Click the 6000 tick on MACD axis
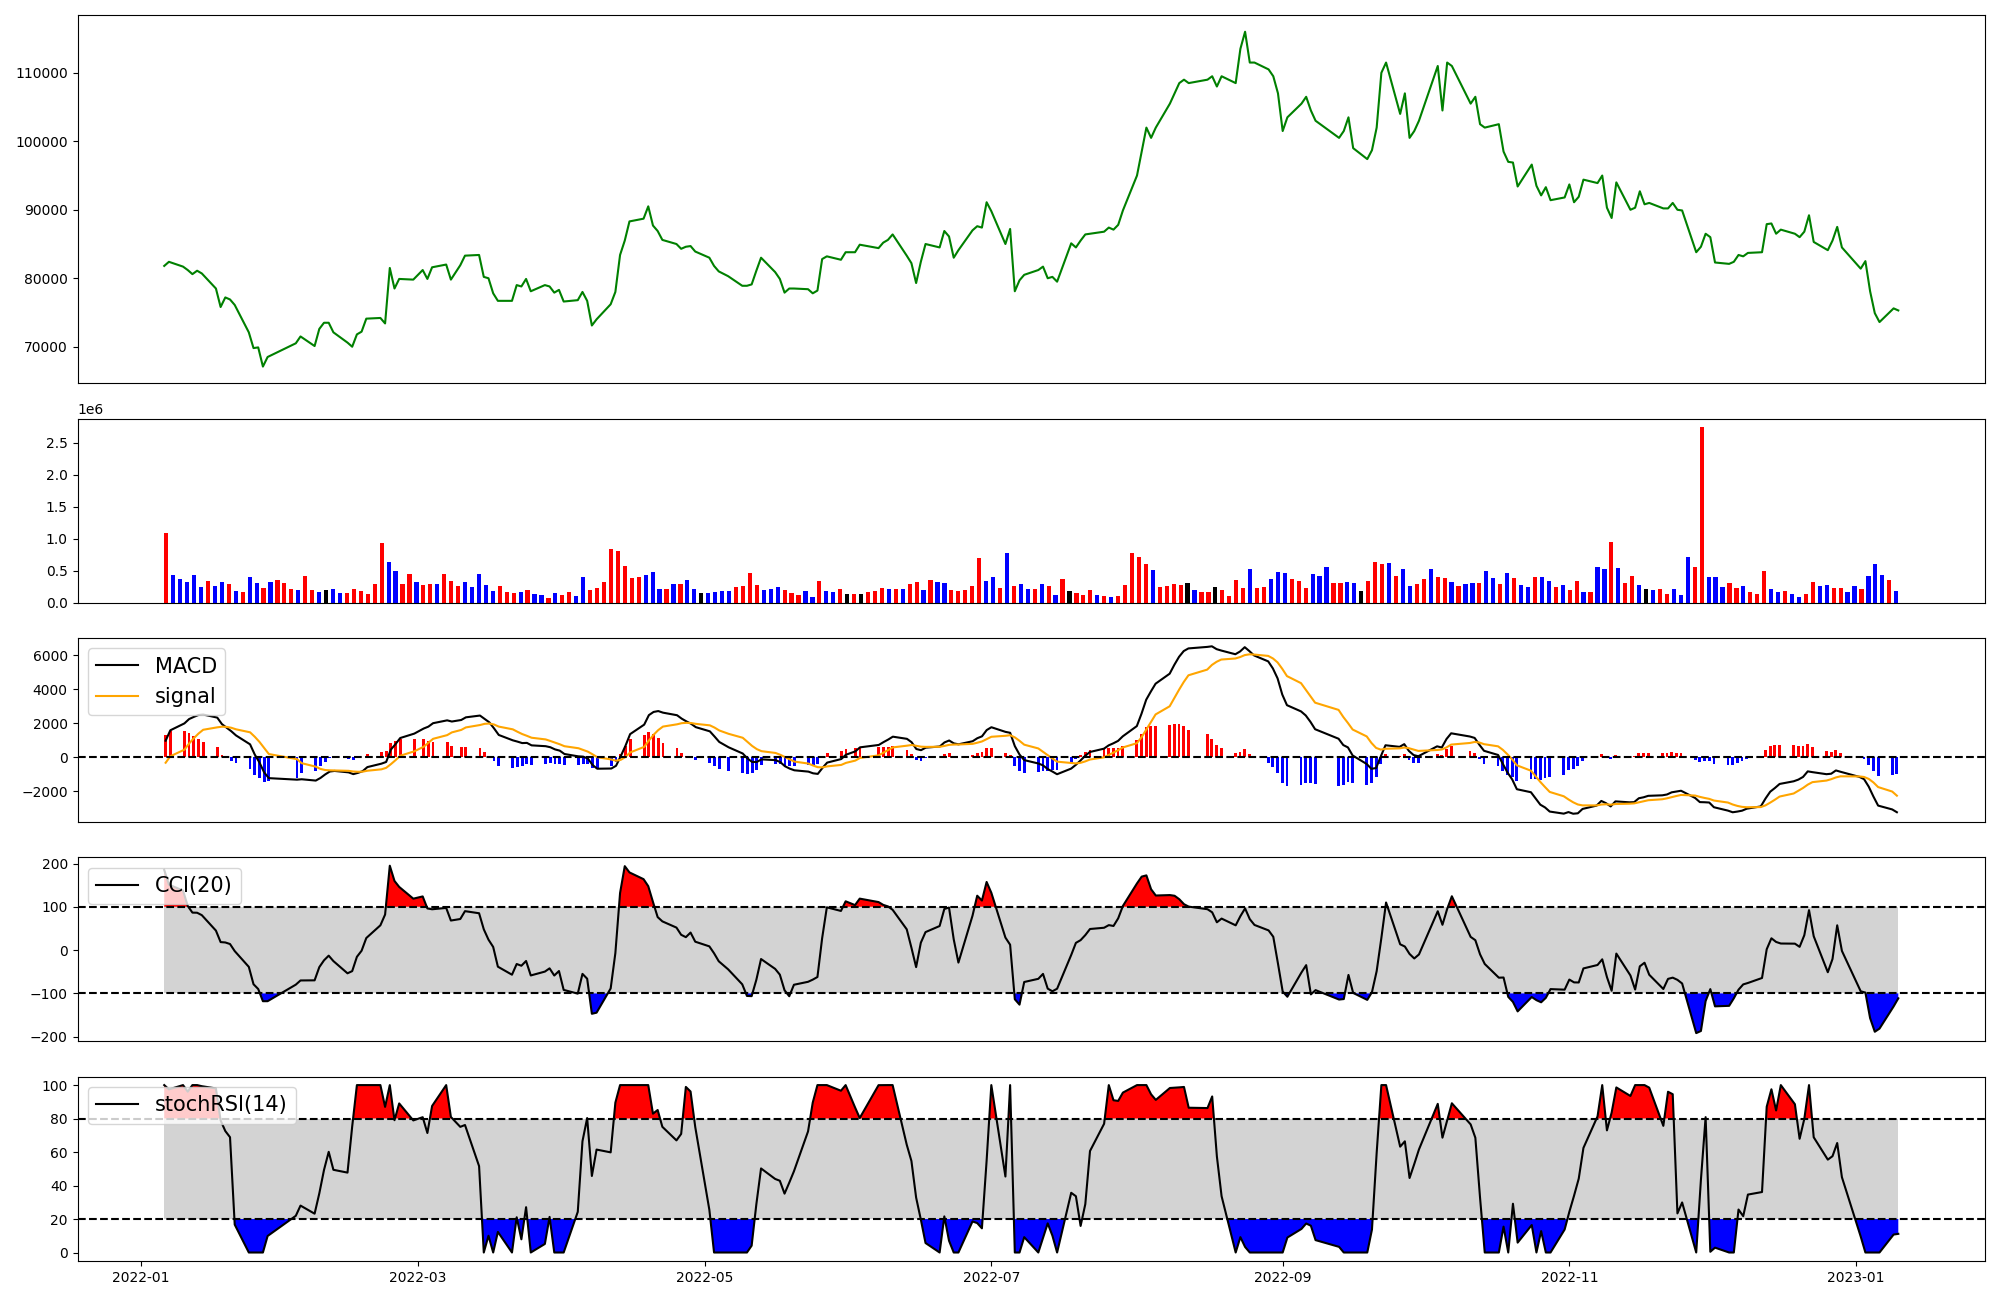2000x1300 pixels. tap(50, 656)
